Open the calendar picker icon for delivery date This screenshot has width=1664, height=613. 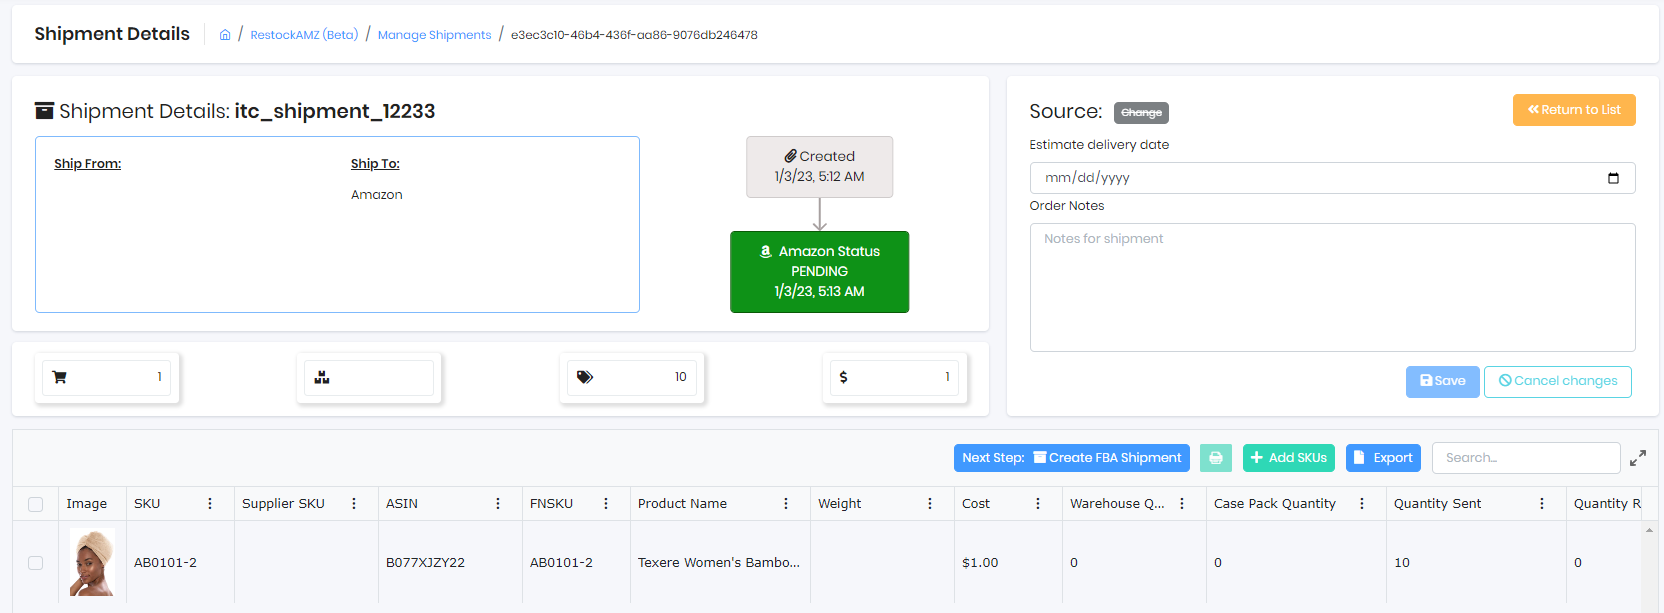1613,178
